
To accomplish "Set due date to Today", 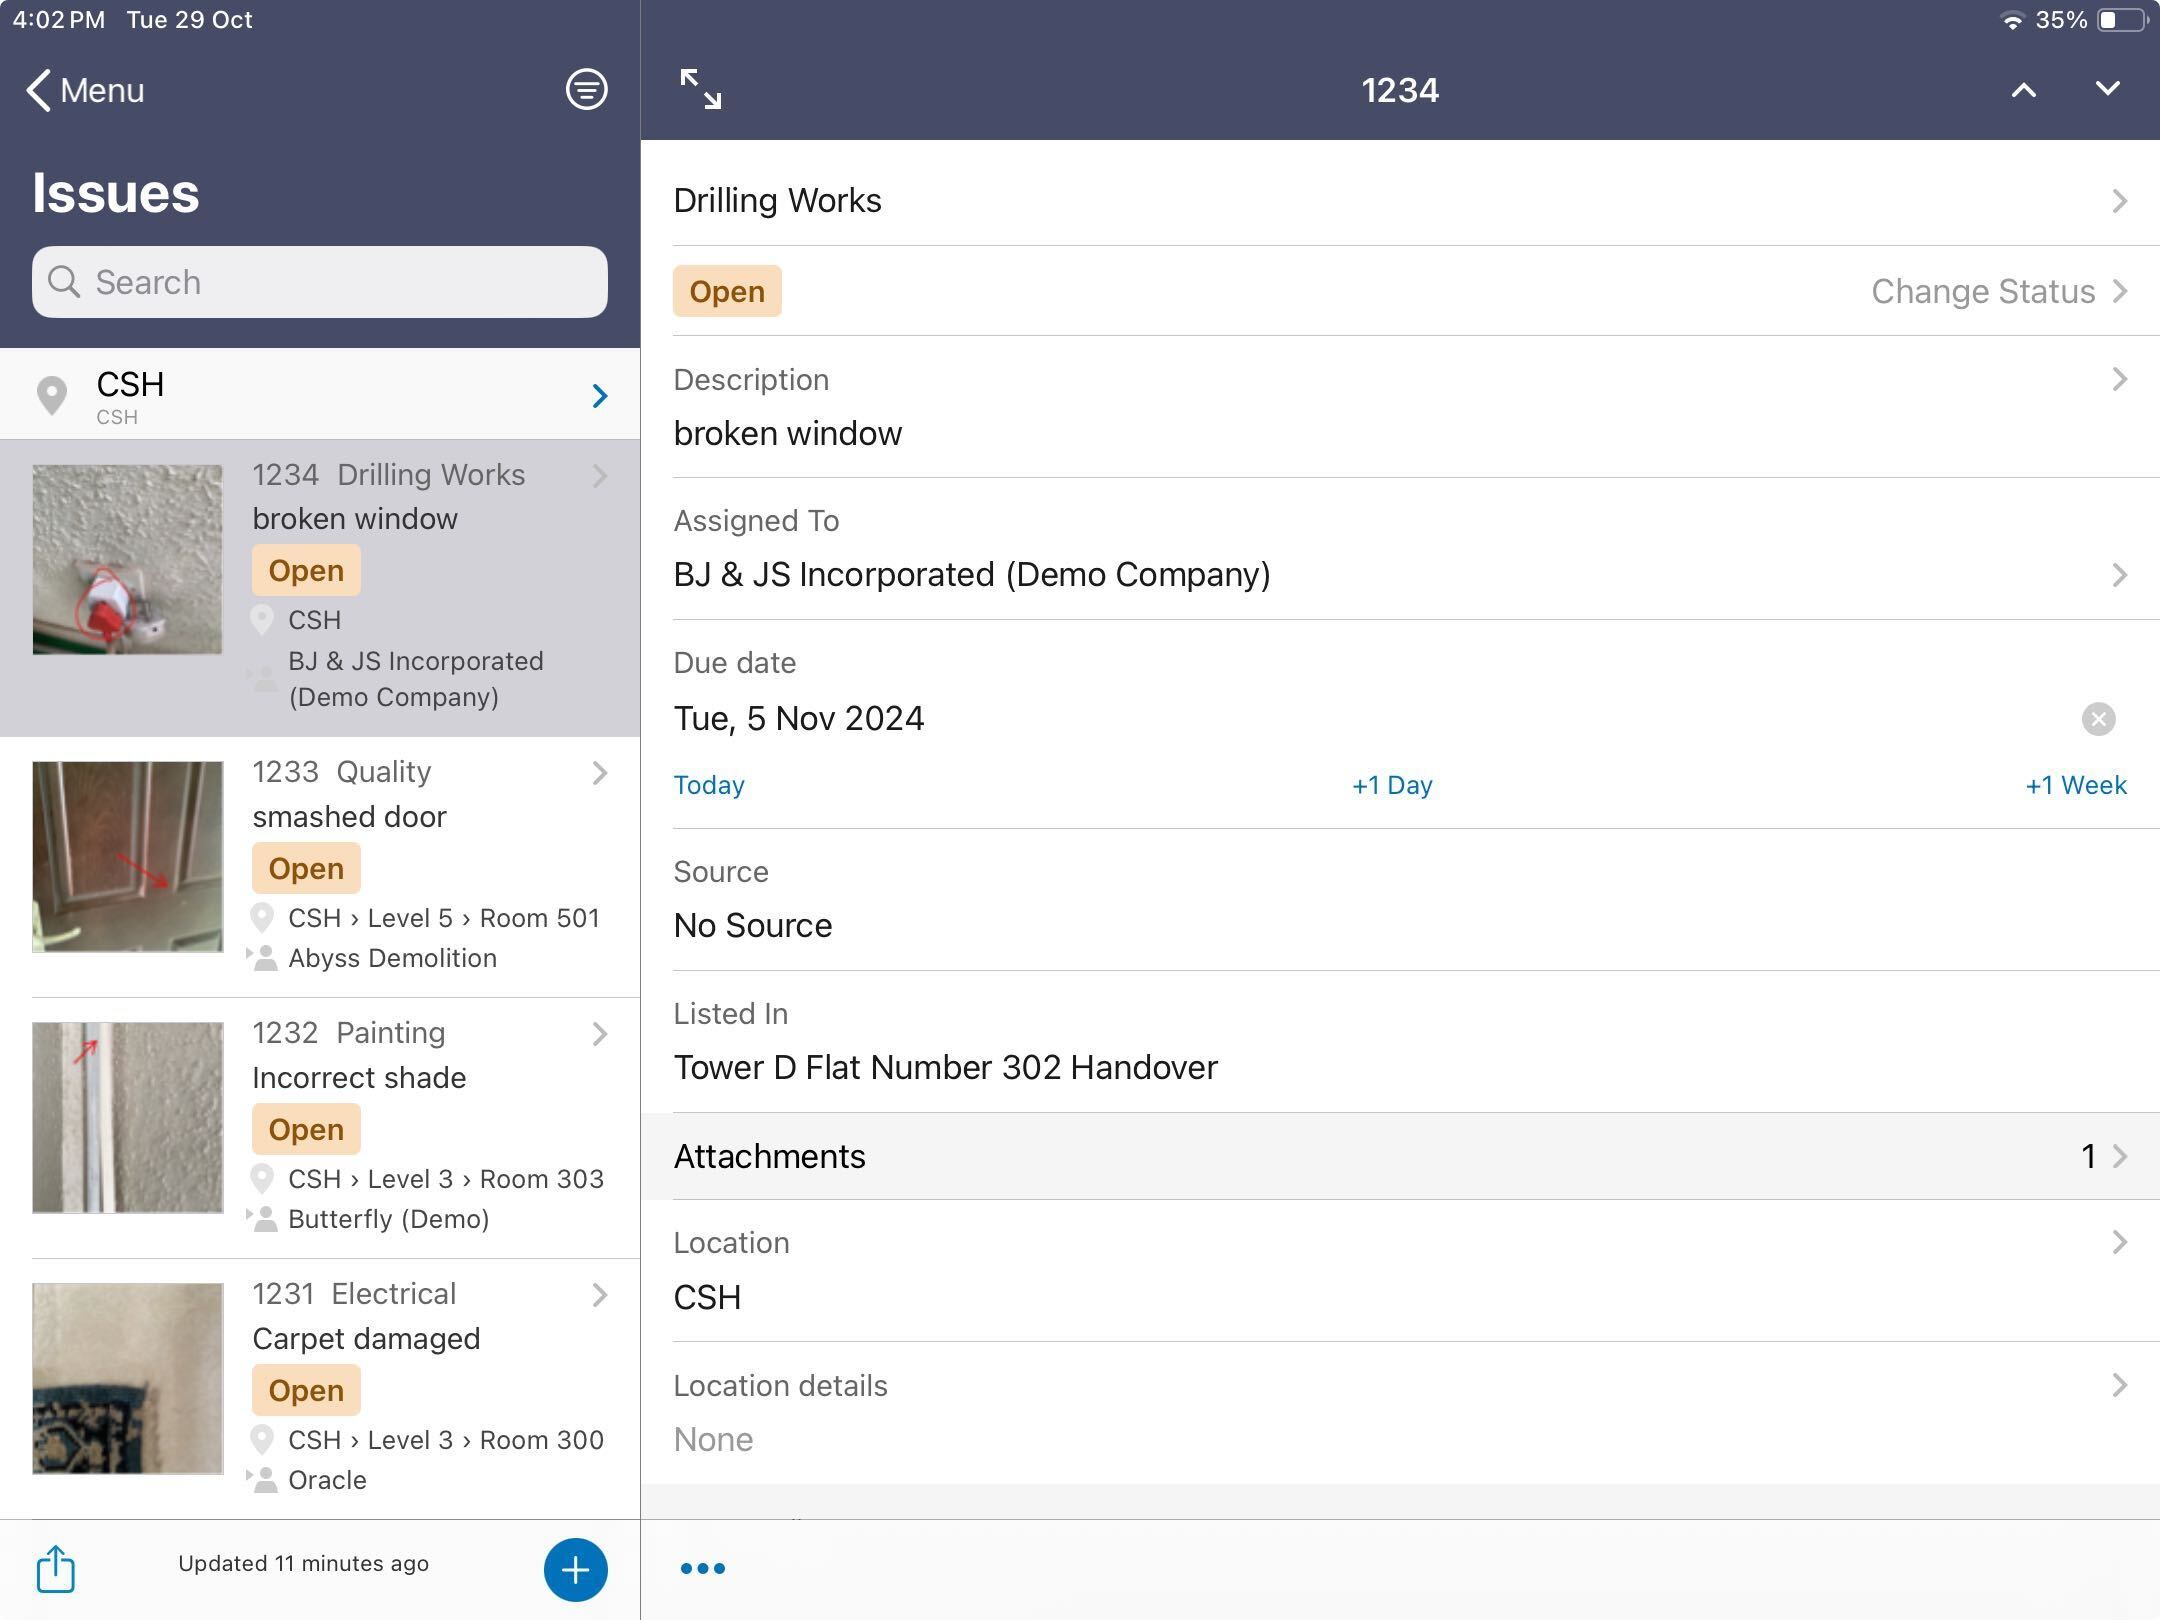I will tap(709, 785).
